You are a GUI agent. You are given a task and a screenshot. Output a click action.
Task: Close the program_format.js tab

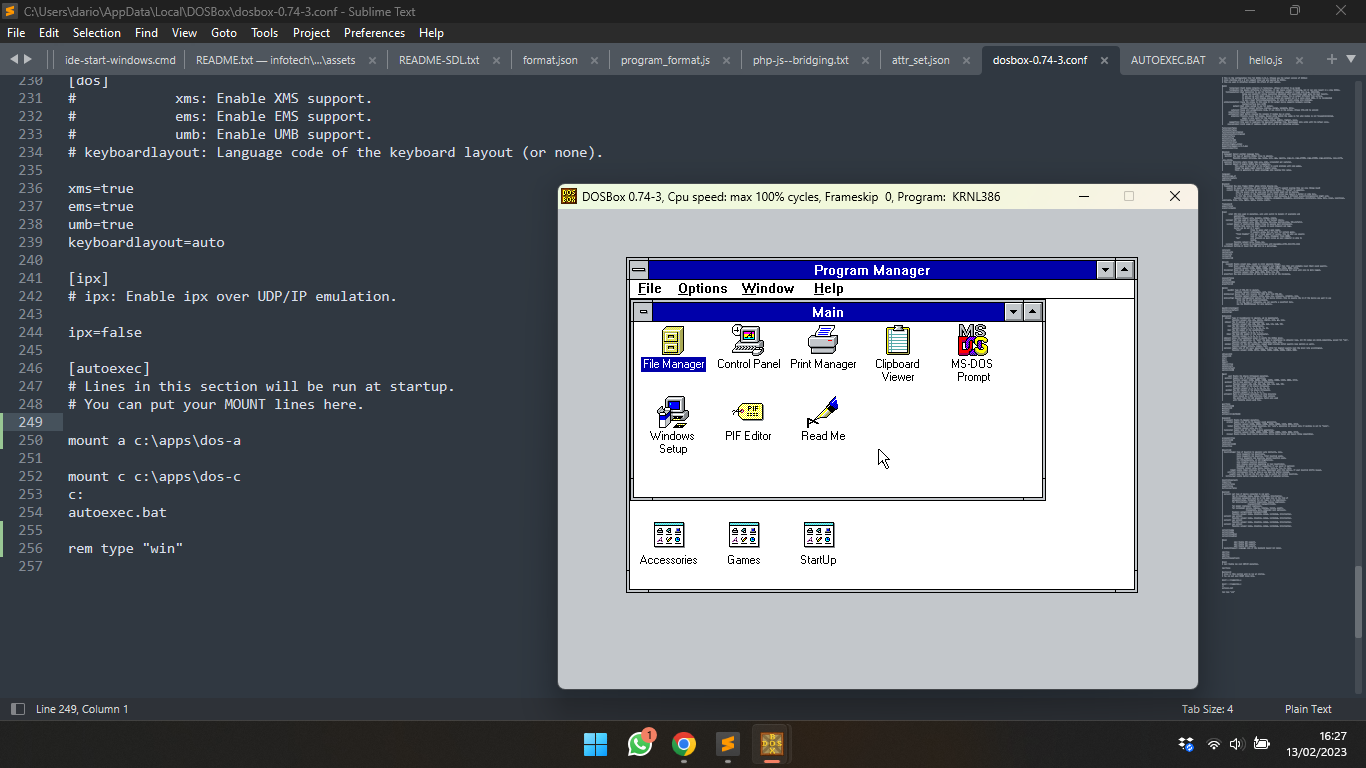coord(728,60)
